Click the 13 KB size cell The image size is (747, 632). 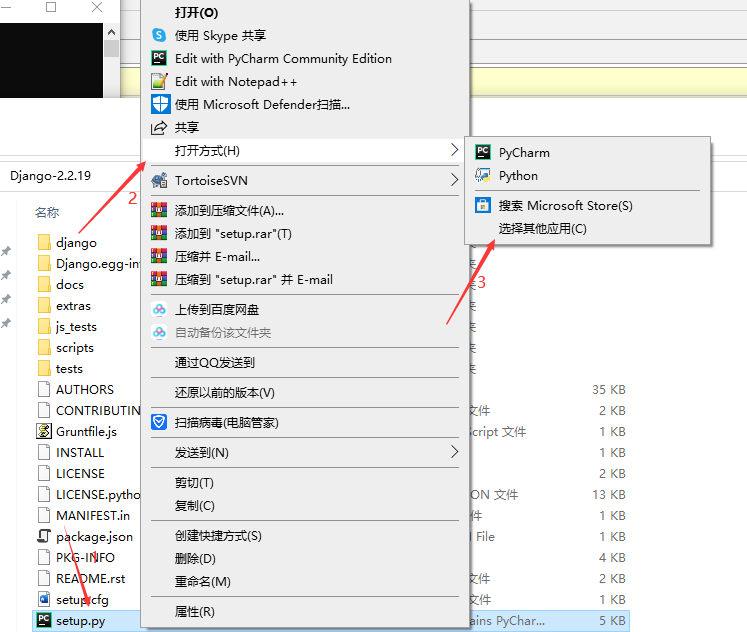(609, 494)
